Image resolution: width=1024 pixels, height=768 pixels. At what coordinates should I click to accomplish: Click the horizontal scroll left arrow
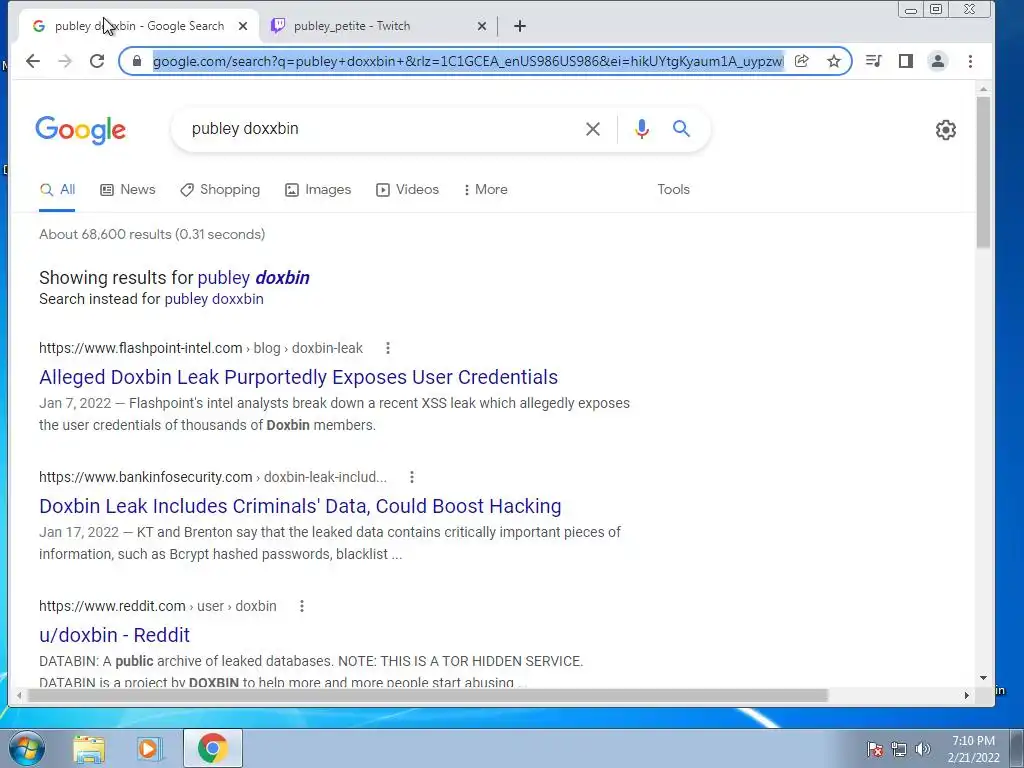click(19, 696)
